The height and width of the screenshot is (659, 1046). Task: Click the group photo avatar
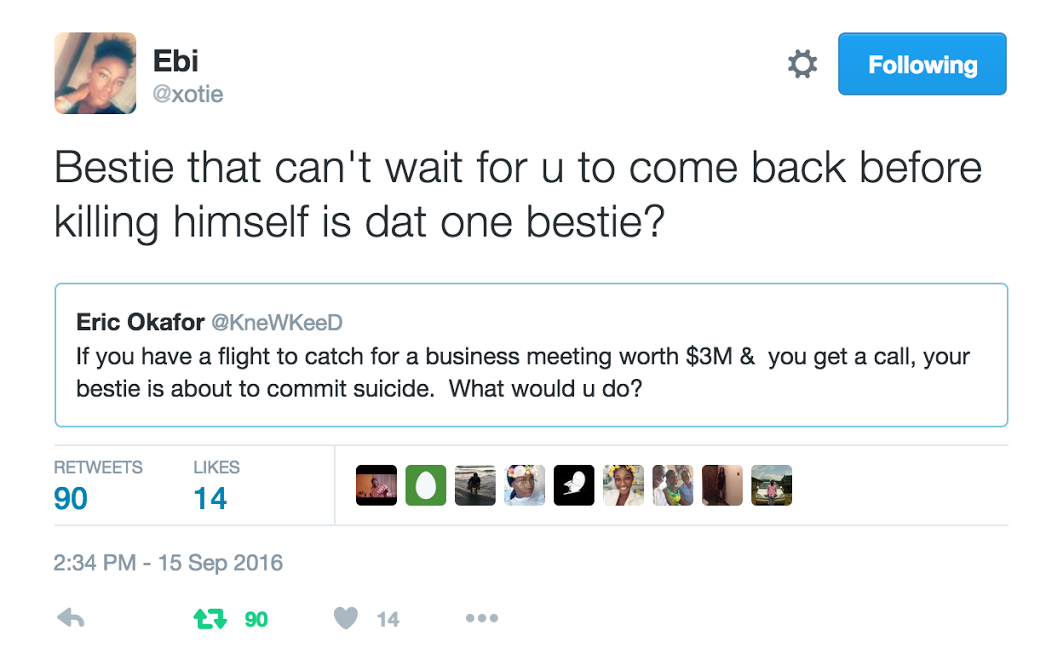coord(672,485)
